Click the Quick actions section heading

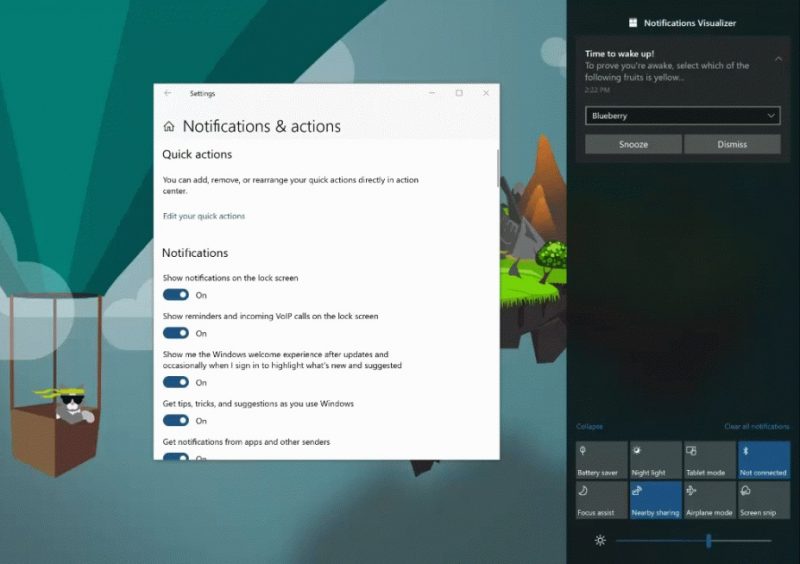pyautogui.click(x=197, y=154)
